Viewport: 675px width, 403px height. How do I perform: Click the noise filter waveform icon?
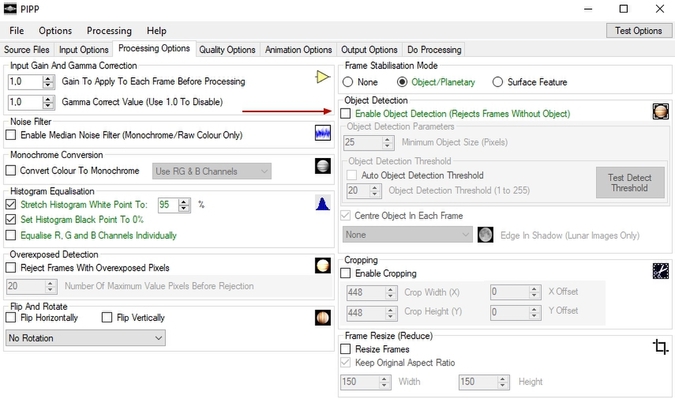(x=322, y=133)
